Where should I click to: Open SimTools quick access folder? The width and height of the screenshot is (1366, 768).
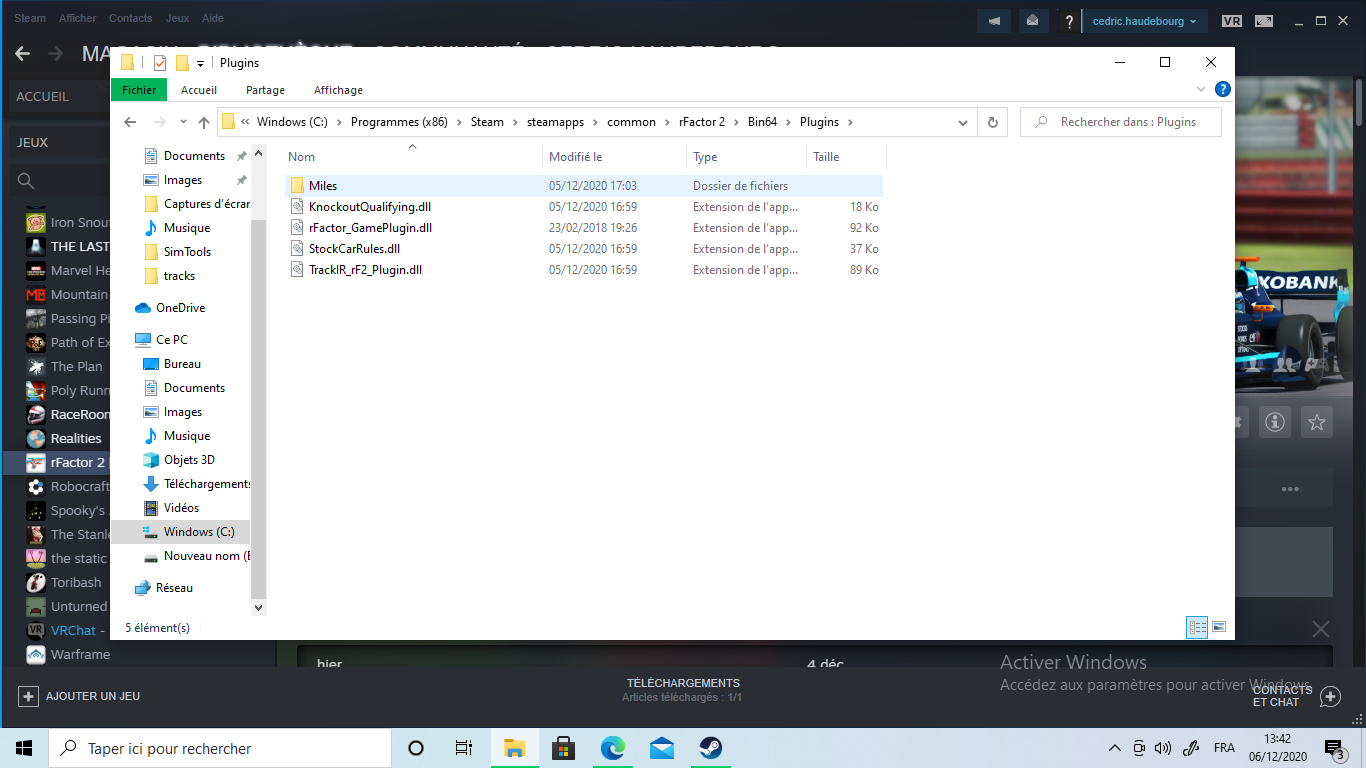[187, 252]
